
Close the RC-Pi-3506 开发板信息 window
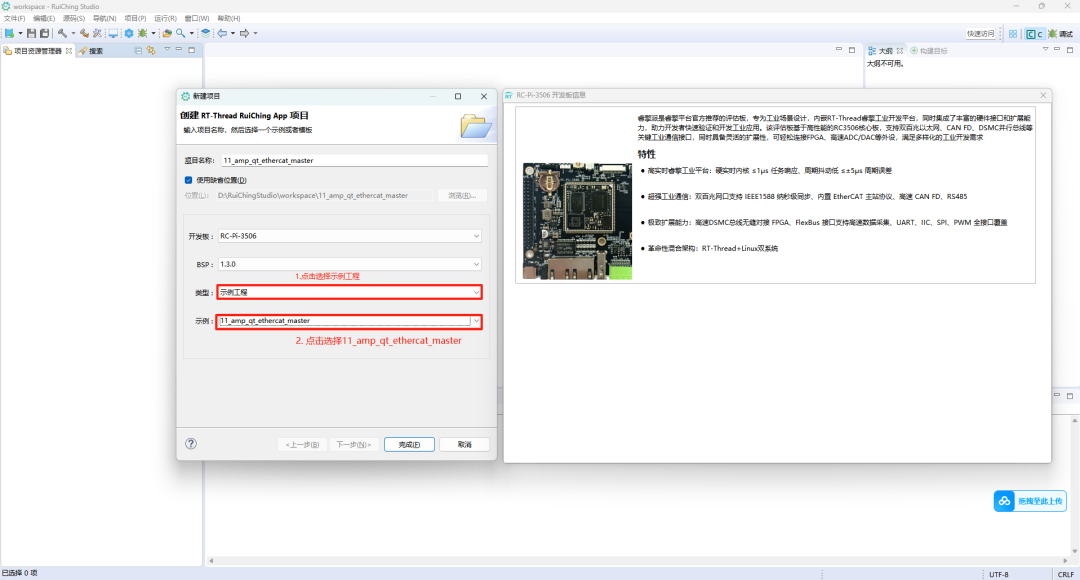1043,95
